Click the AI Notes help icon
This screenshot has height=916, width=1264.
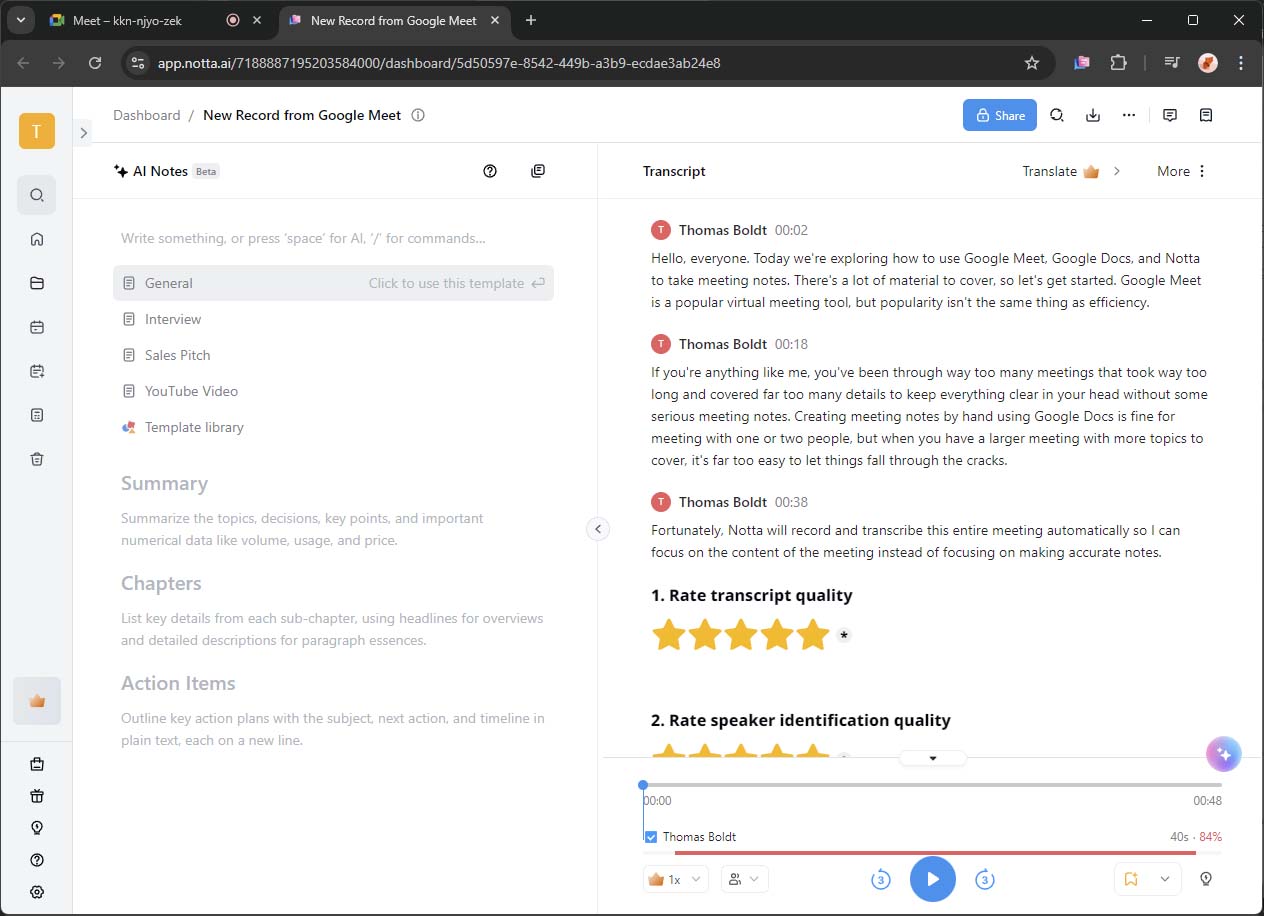tap(490, 171)
